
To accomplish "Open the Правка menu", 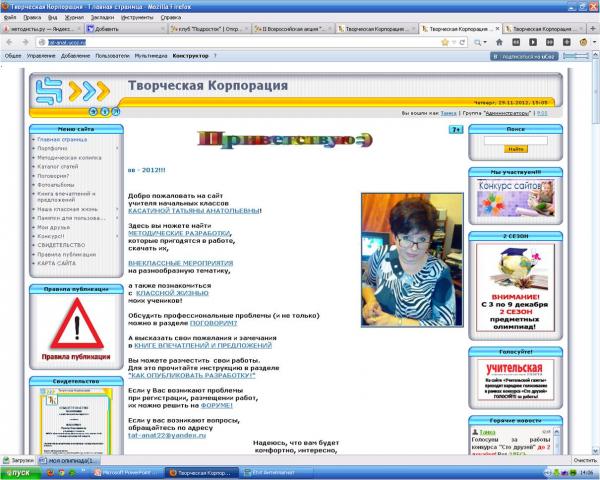I will [x=32, y=18].
